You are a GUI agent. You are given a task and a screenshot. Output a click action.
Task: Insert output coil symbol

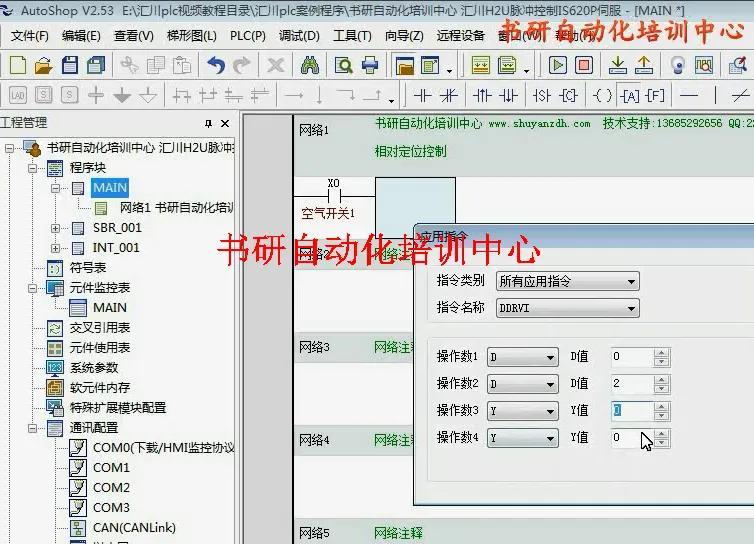[x=602, y=96]
